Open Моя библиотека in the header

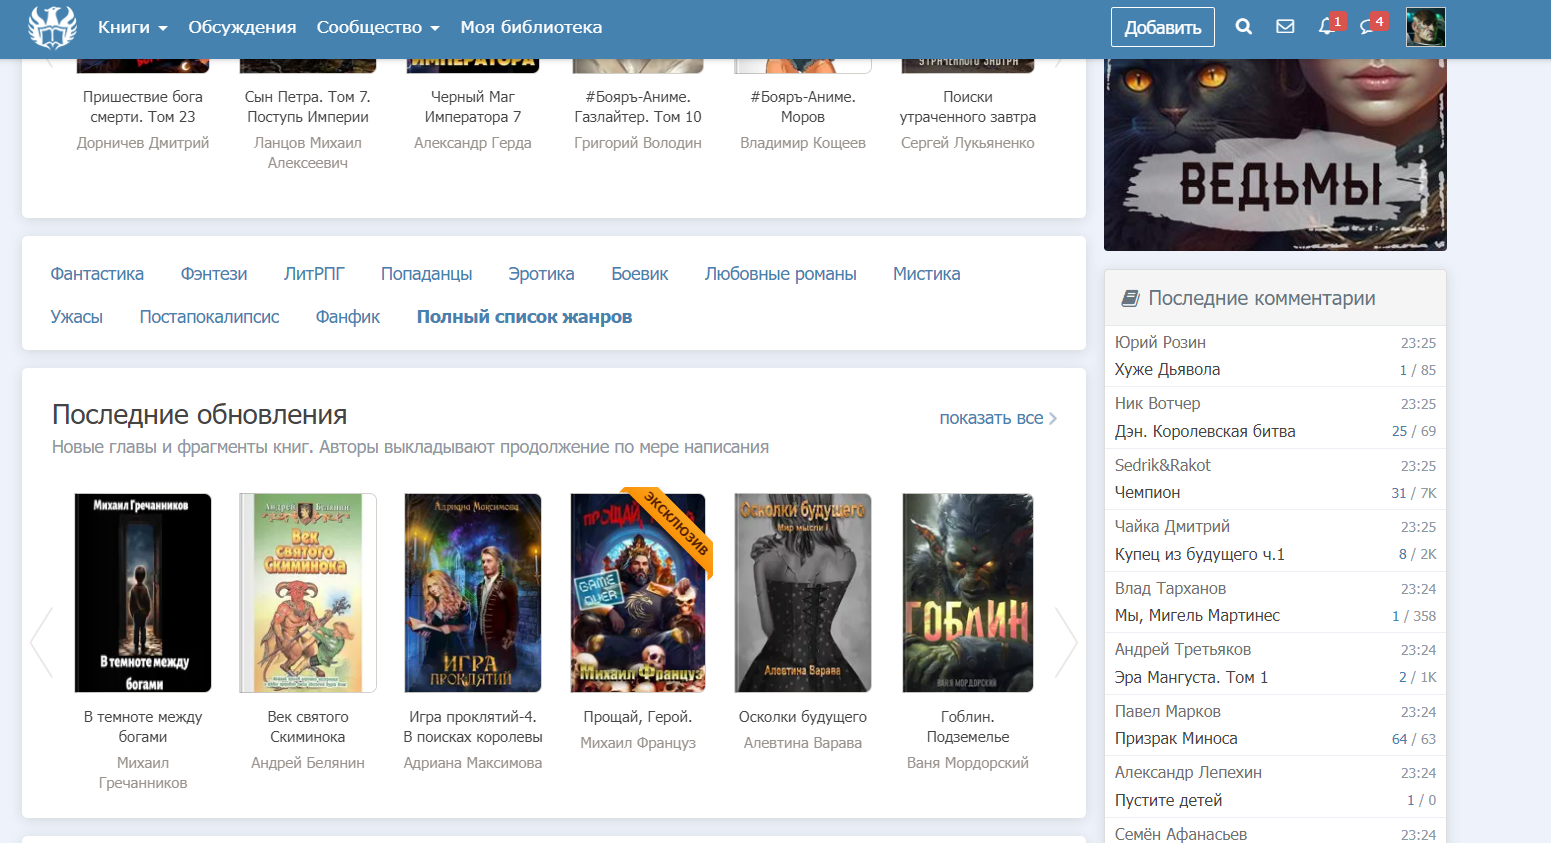pos(531,27)
